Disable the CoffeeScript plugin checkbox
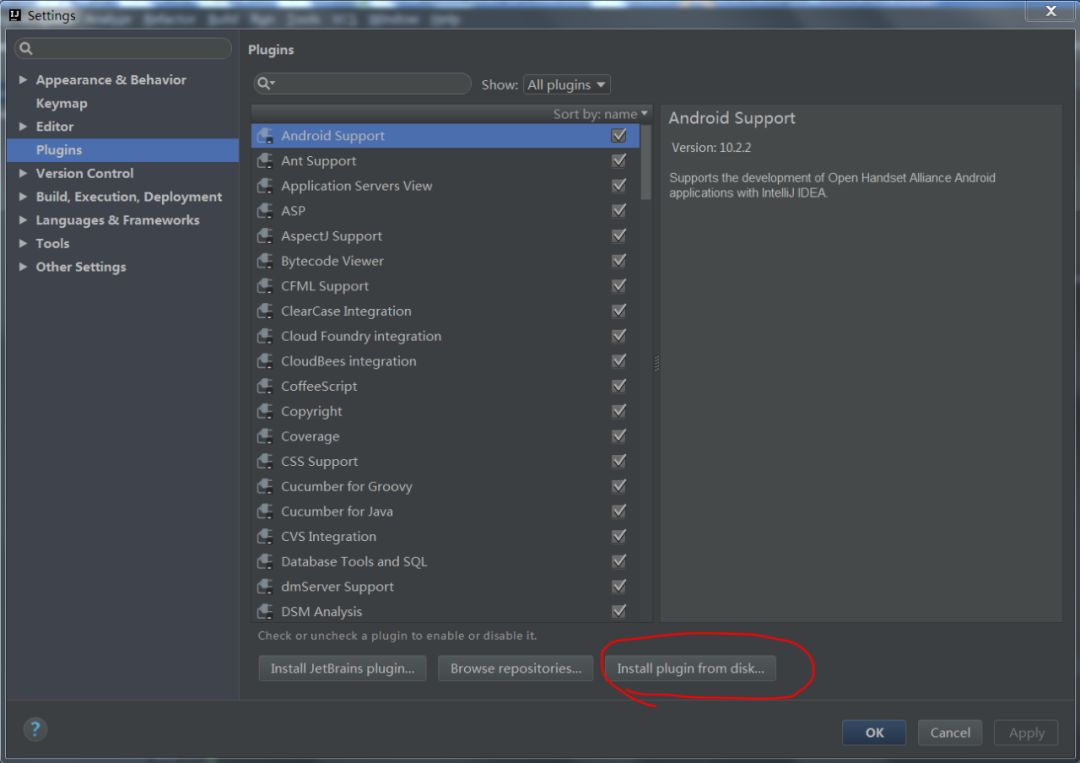This screenshot has height=763, width=1080. click(619, 386)
